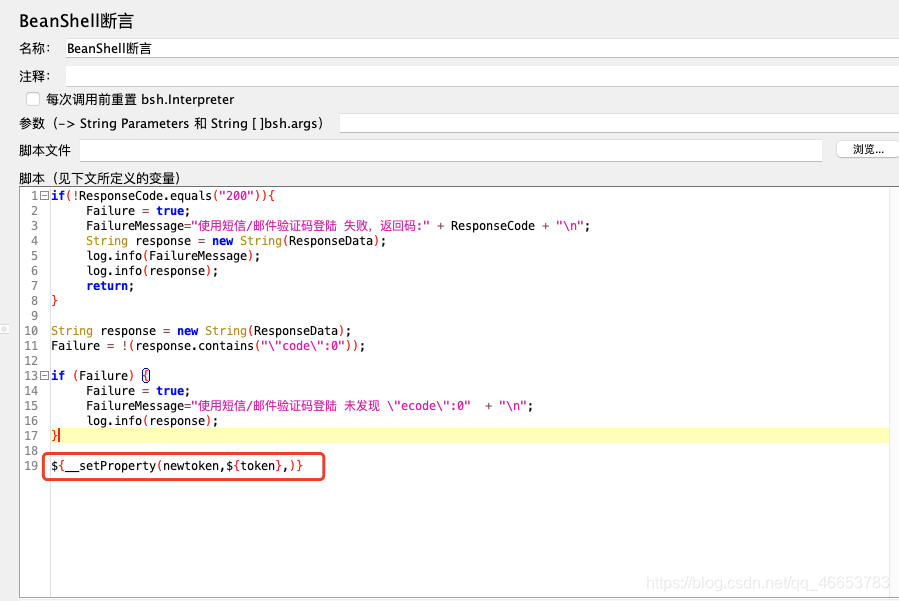This screenshot has width=899, height=601.
Task: Click the 参数 parameters input field
Action: coord(619,123)
